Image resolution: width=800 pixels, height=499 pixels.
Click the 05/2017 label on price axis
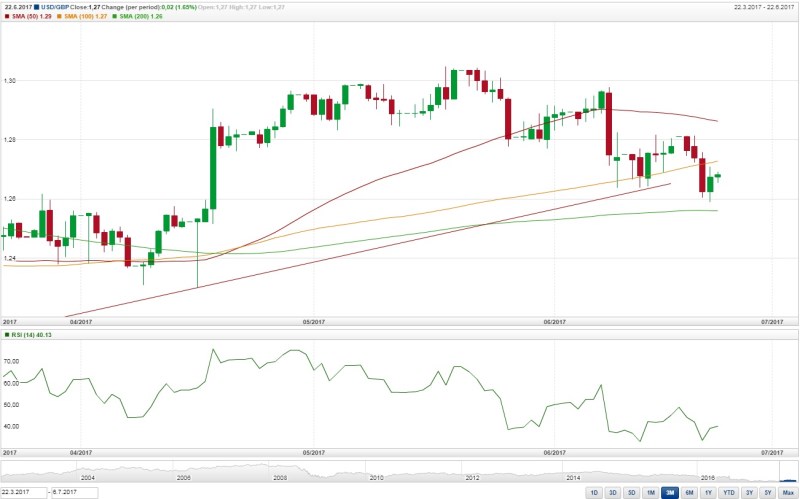(x=314, y=322)
